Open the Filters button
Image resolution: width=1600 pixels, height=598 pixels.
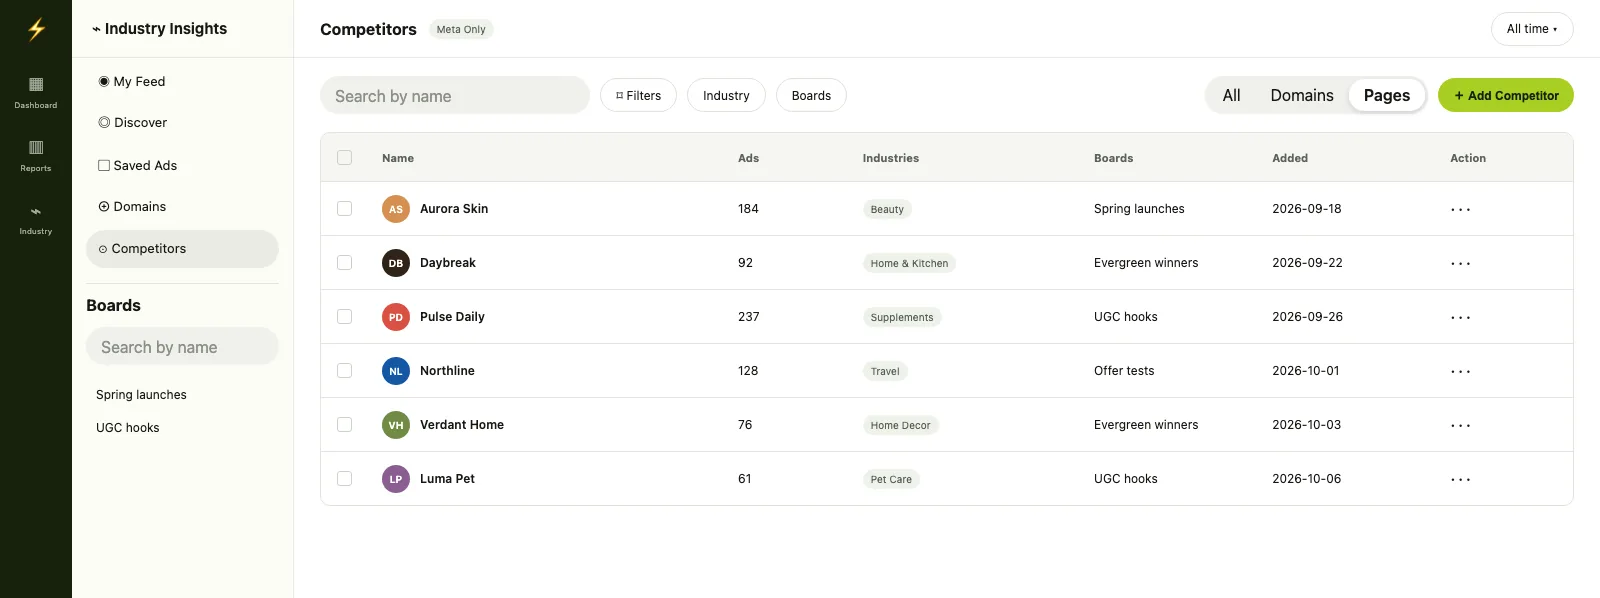638,95
